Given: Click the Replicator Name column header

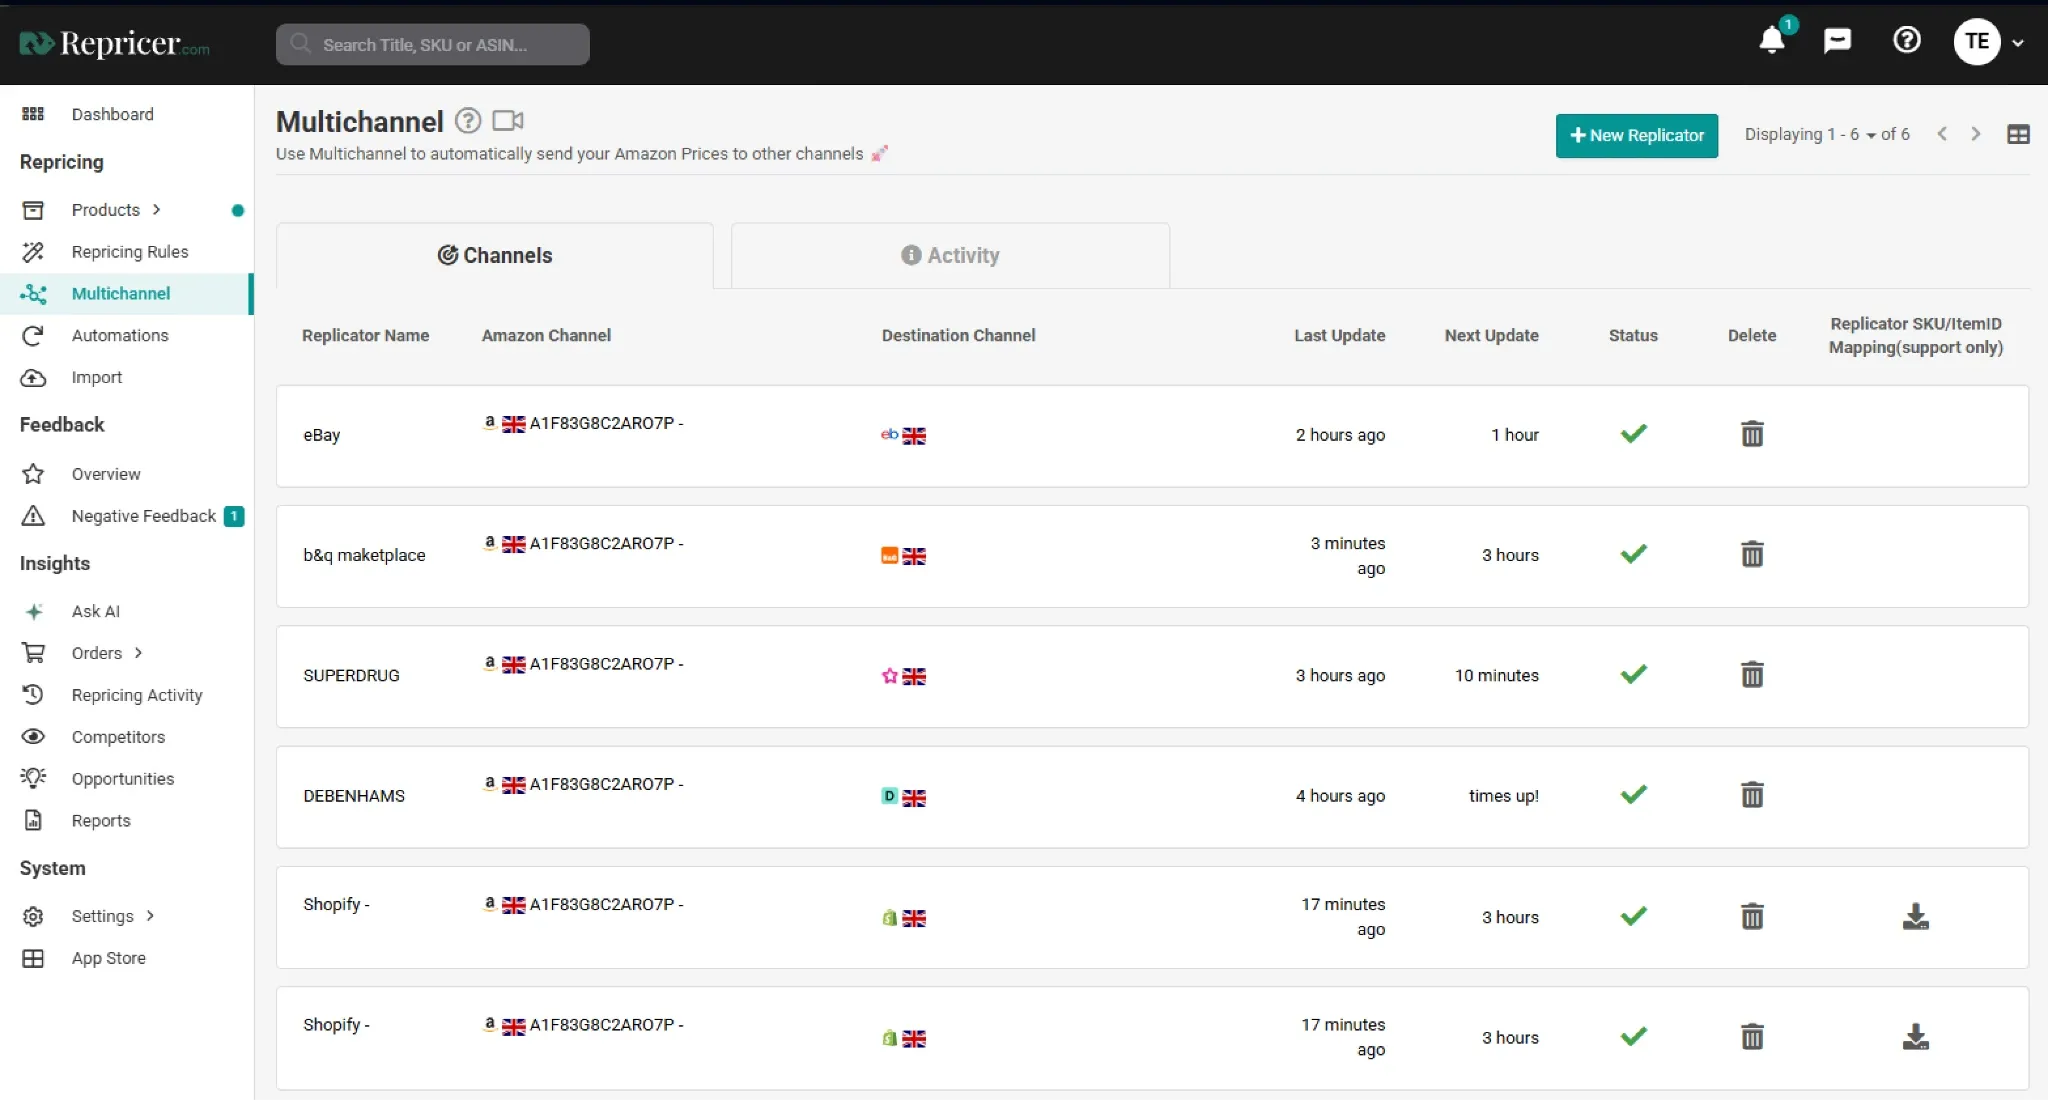Looking at the screenshot, I should [x=365, y=336].
